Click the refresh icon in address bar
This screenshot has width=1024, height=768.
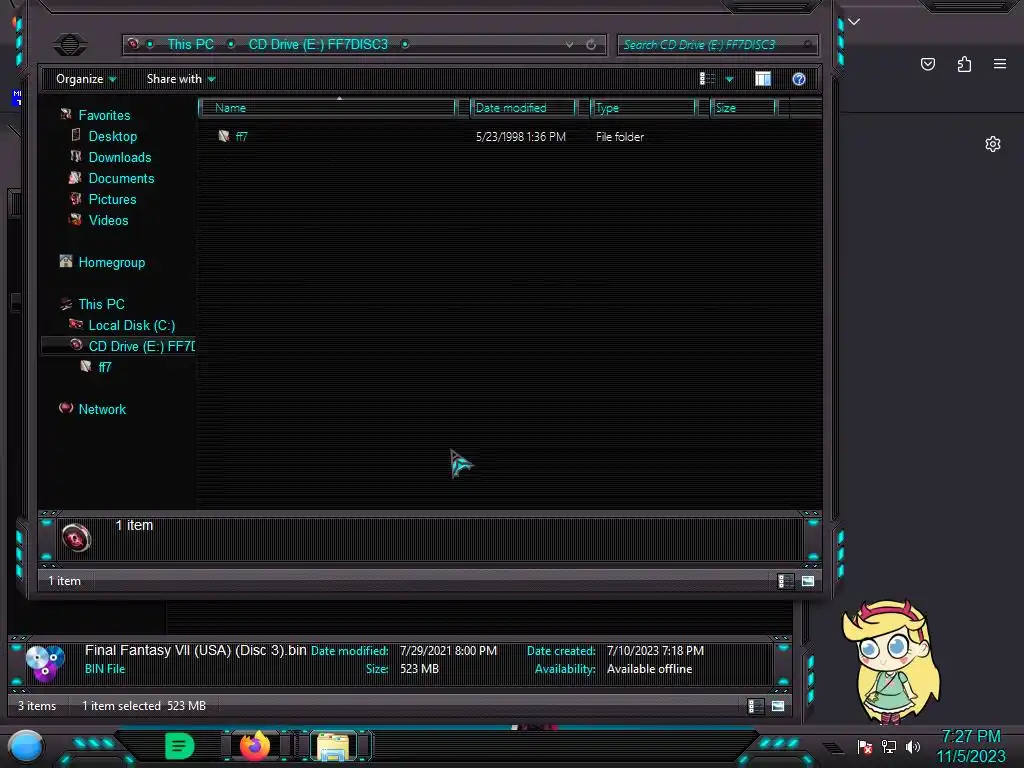pos(591,44)
